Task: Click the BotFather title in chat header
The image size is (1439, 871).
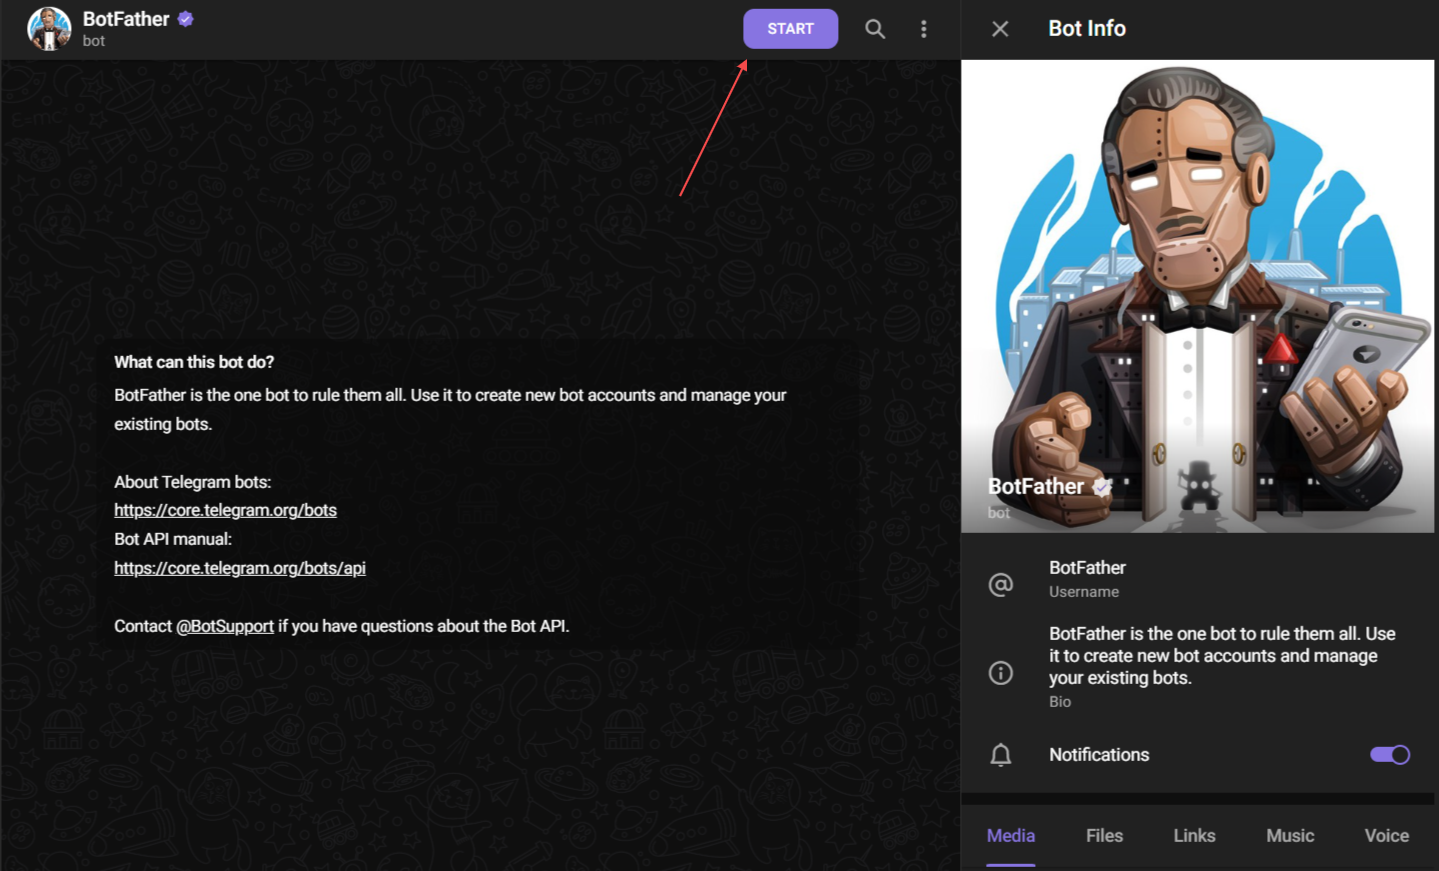Action: [126, 19]
